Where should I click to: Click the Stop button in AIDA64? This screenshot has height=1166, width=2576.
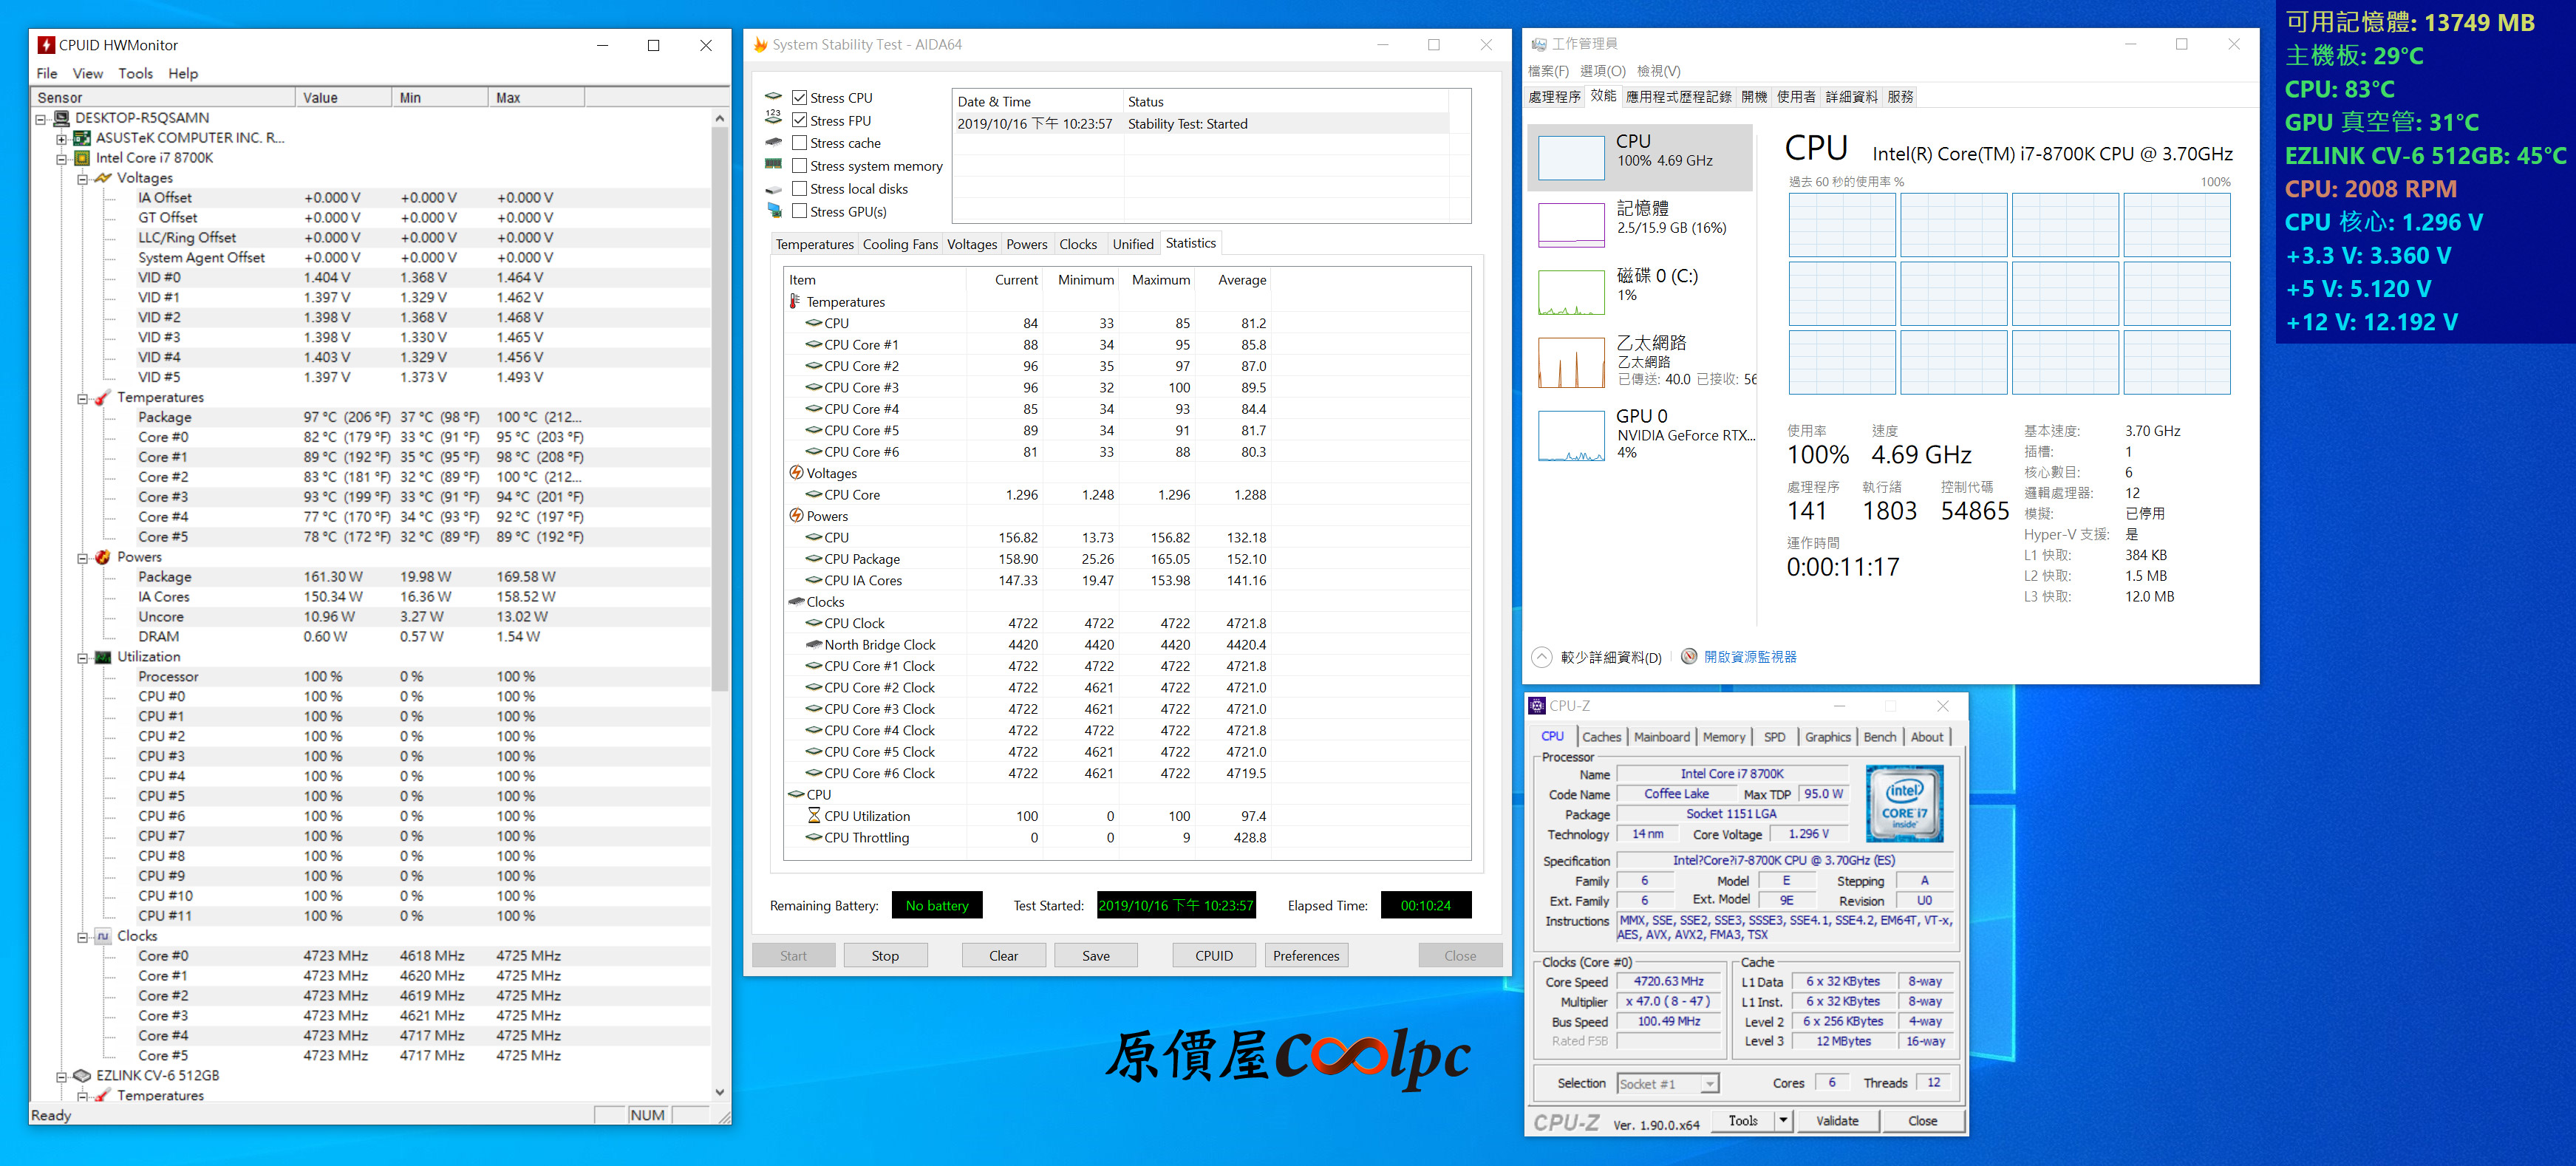click(885, 956)
